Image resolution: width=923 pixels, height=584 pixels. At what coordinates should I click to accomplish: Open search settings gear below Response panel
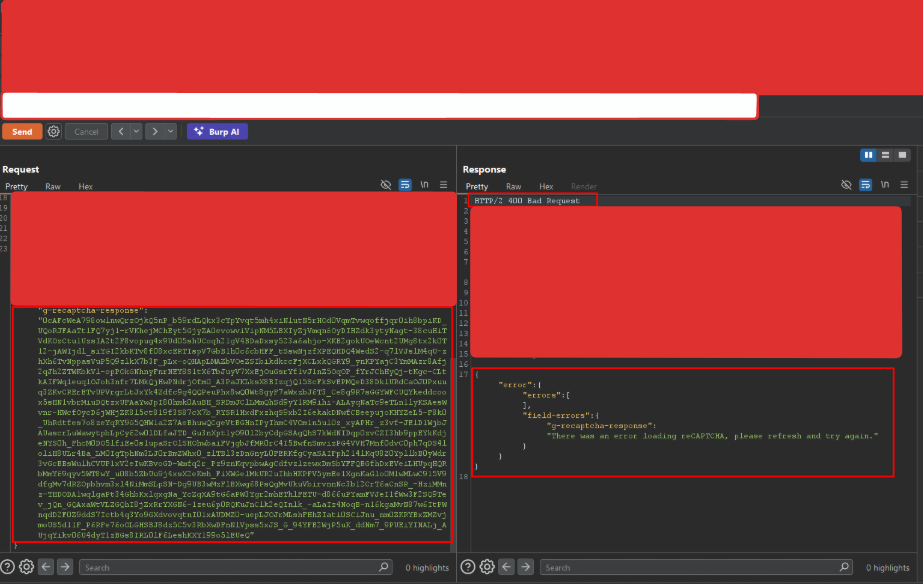[487, 567]
